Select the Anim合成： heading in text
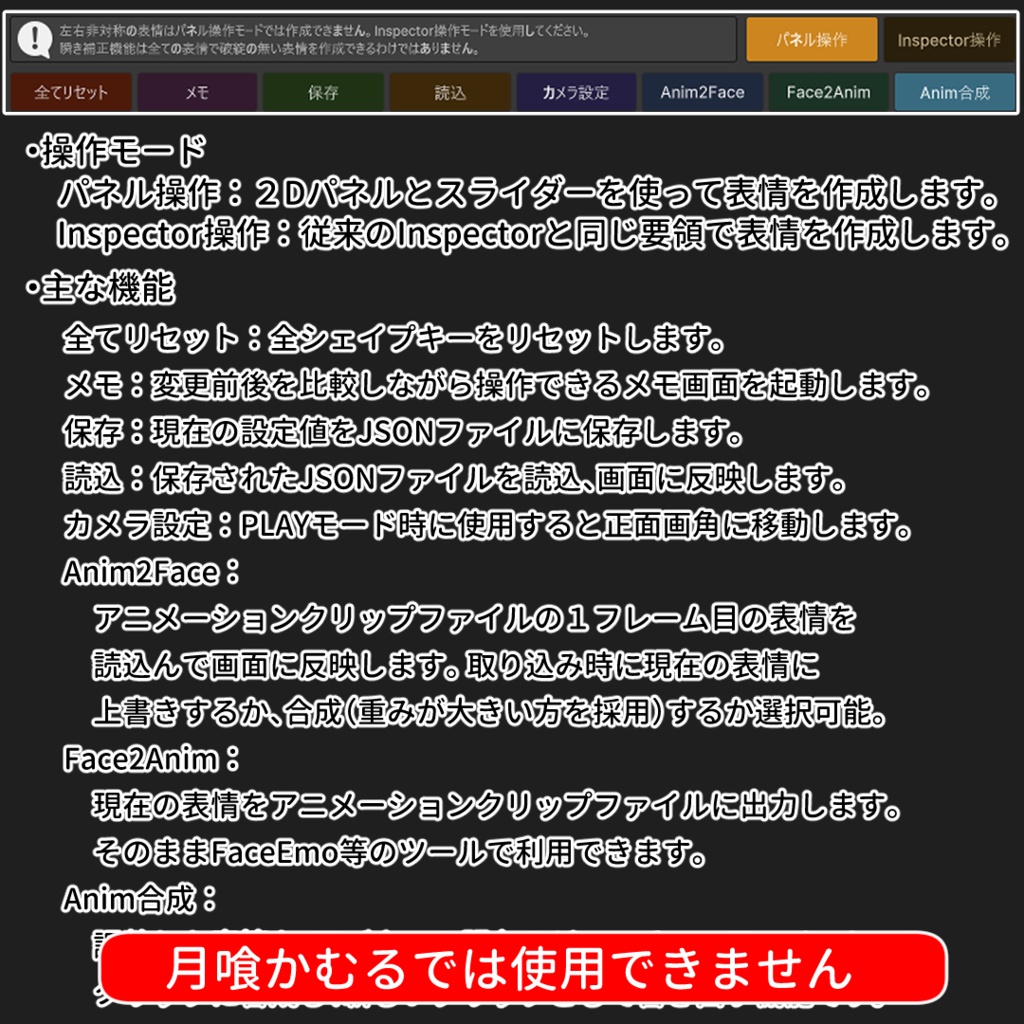Viewport: 1024px width, 1024px height. (138, 899)
